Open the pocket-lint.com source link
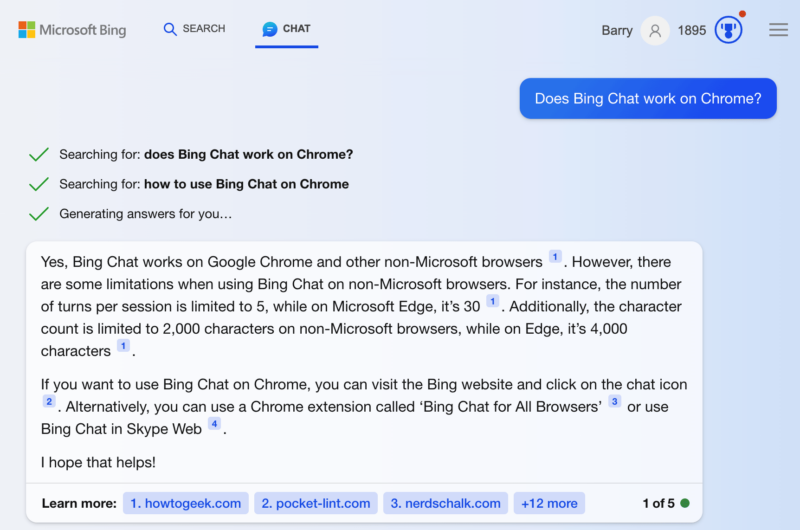This screenshot has height=530, width=800. tap(316, 503)
